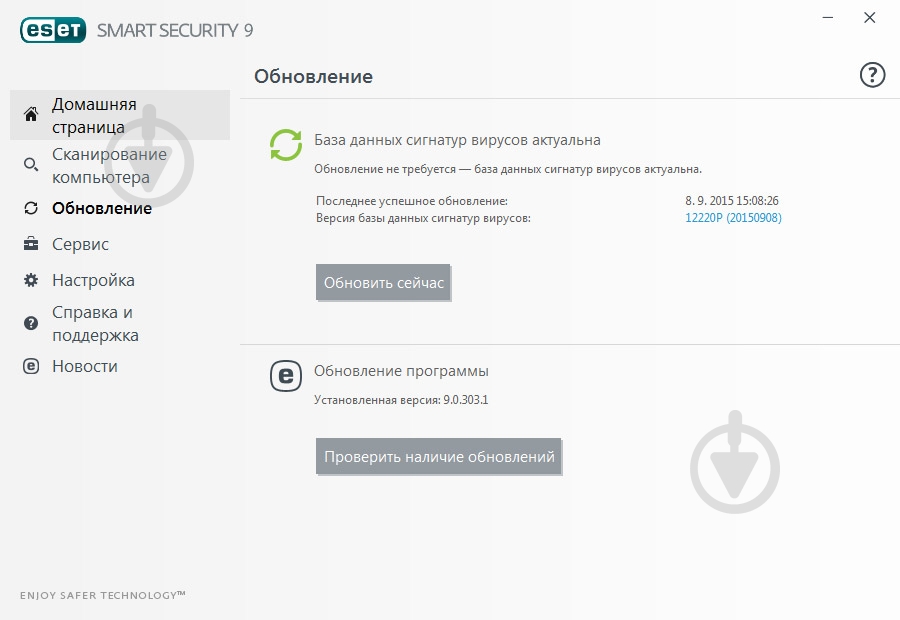Switch to the Новости section
The image size is (900, 620).
[x=85, y=365]
